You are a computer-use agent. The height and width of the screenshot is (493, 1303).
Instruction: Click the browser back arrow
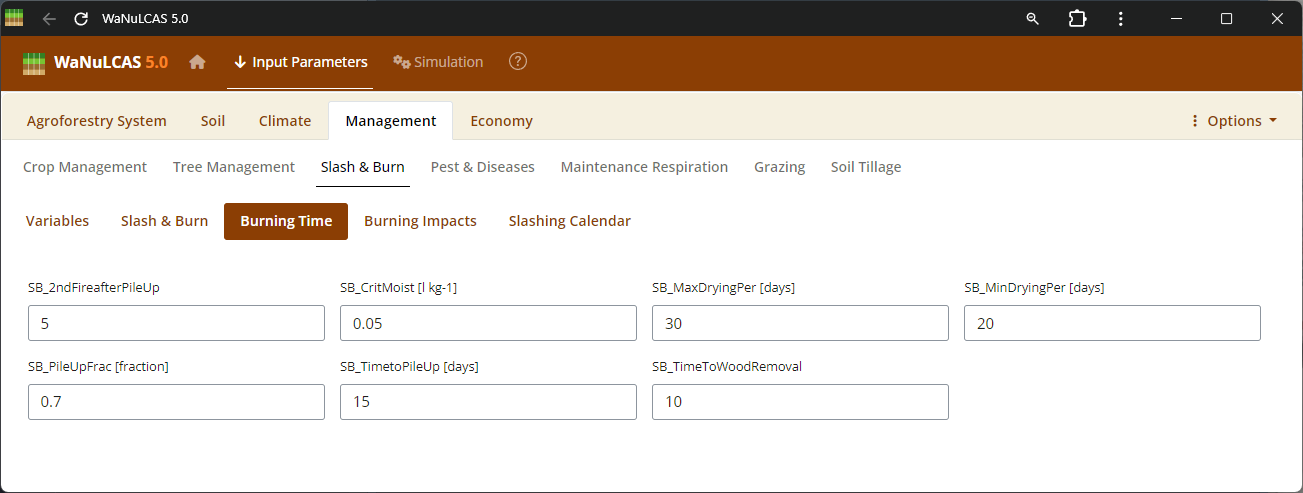(x=49, y=19)
